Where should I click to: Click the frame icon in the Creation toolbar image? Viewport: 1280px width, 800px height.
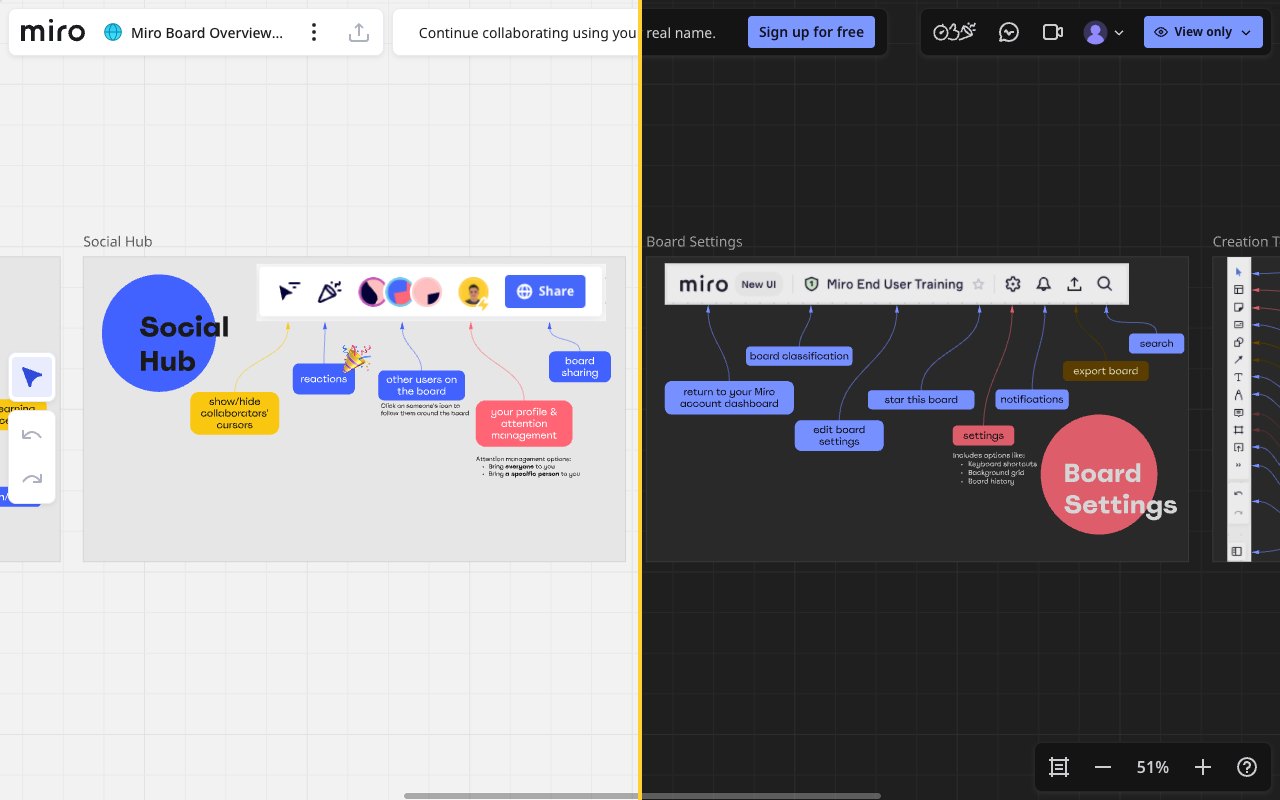[x=1238, y=430]
